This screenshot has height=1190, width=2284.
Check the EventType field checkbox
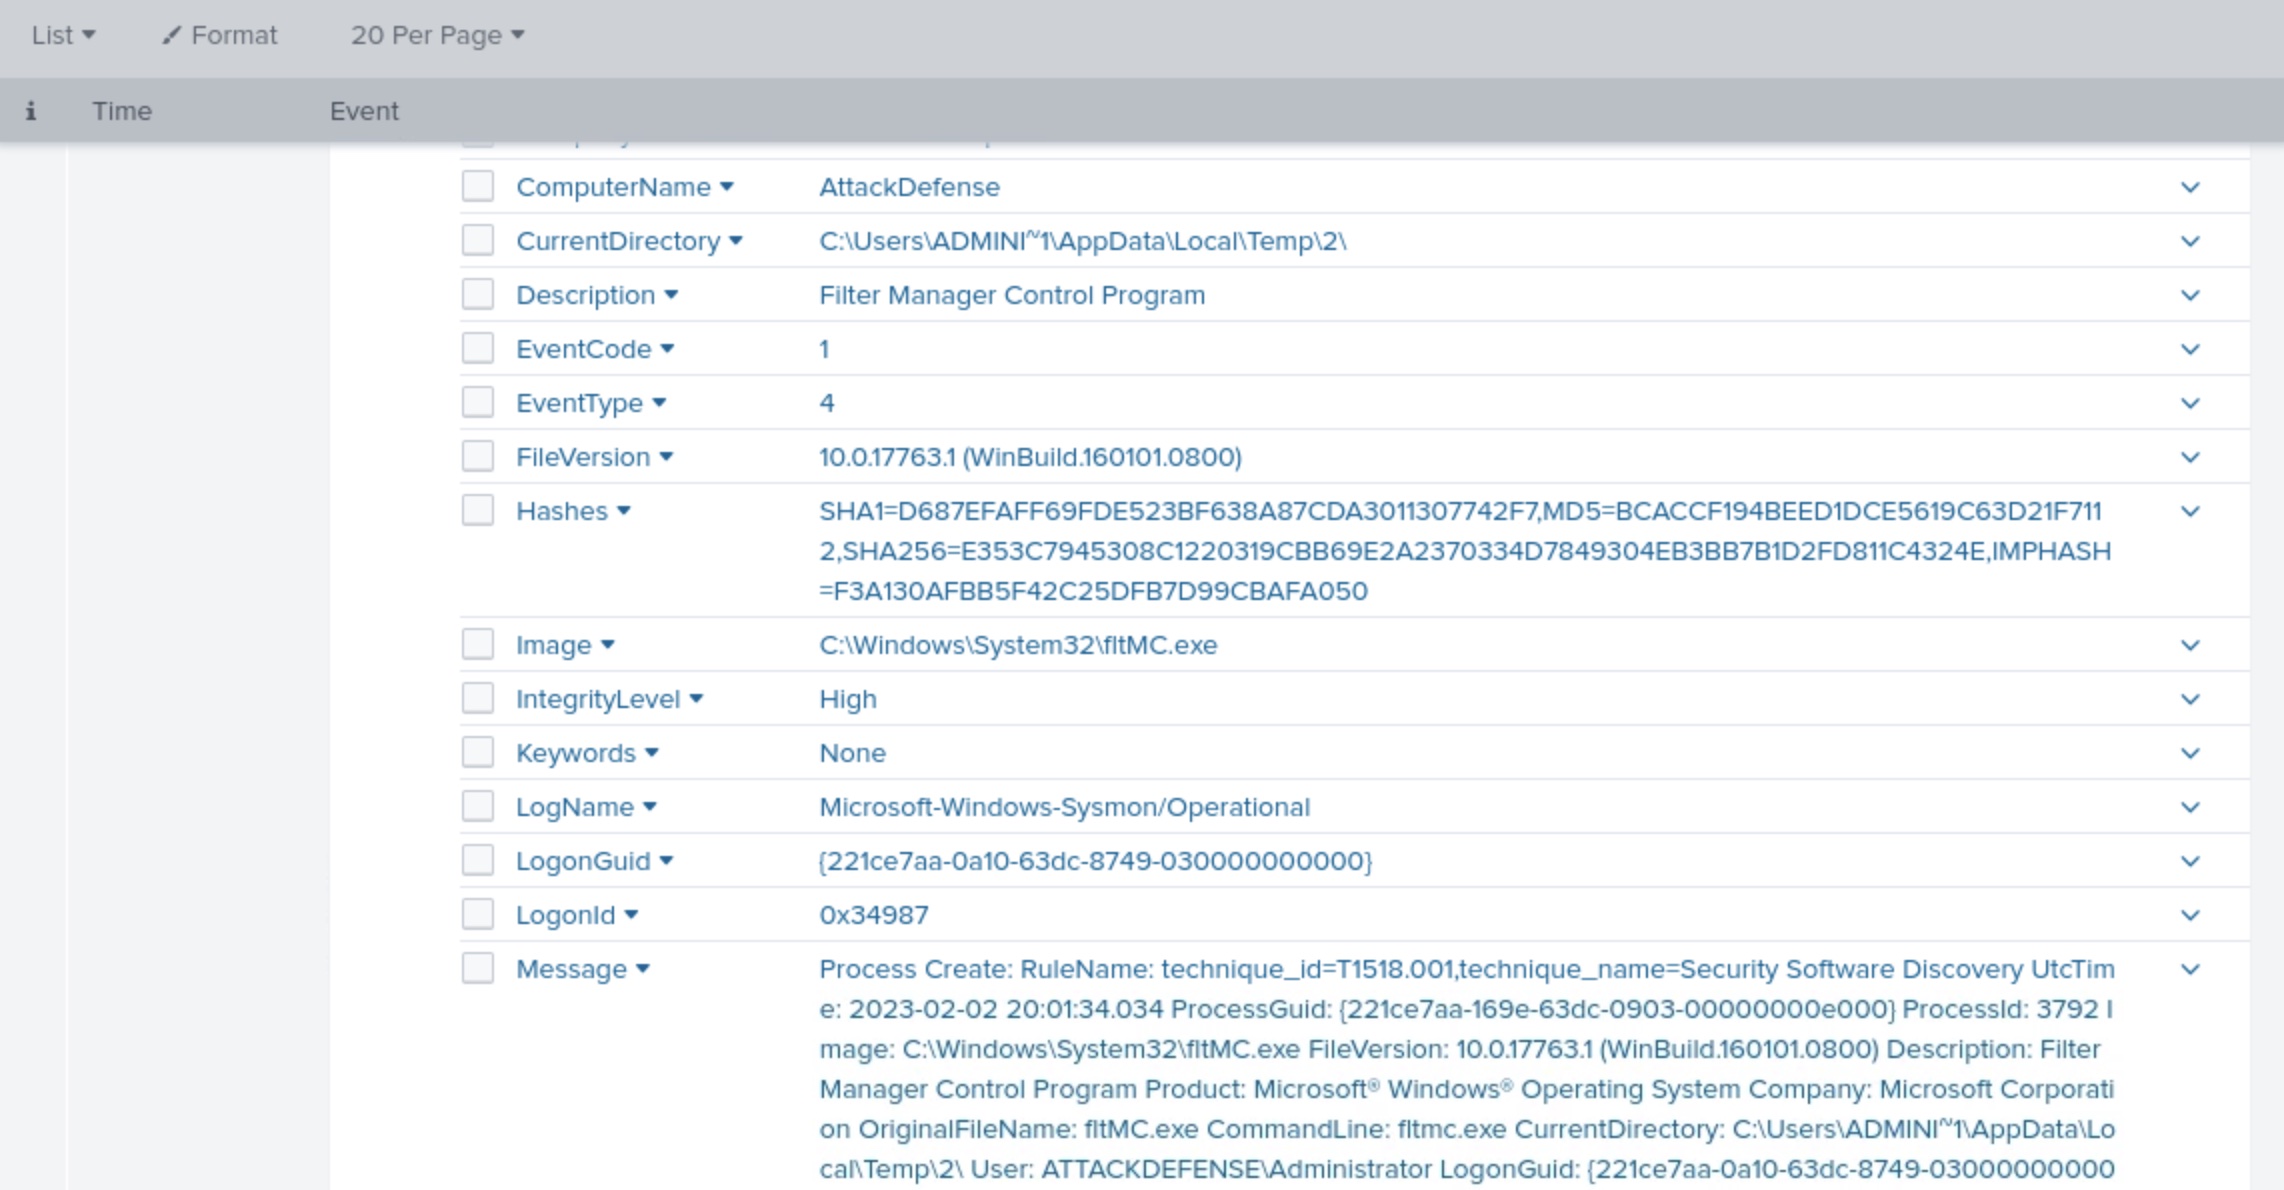pyautogui.click(x=478, y=402)
